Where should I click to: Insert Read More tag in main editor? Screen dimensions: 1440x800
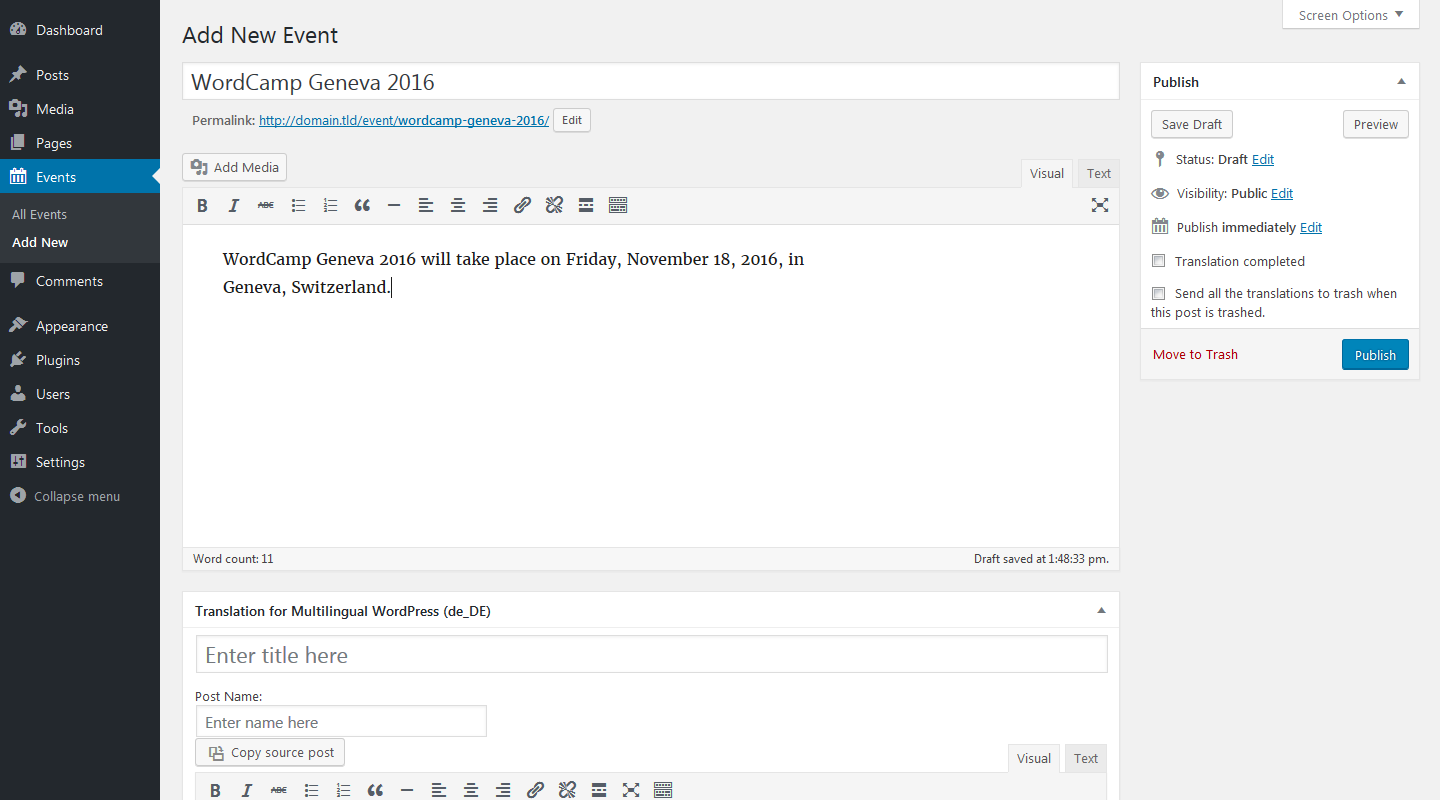(x=586, y=206)
